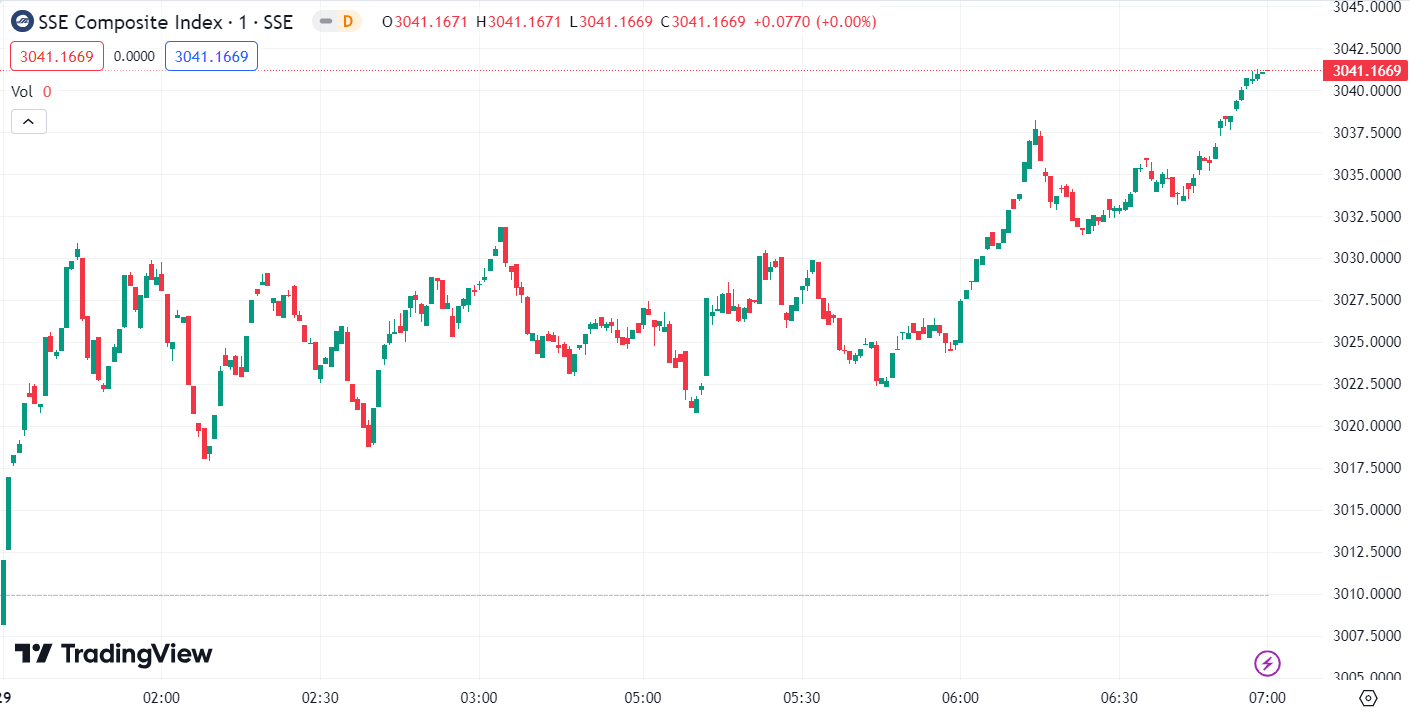Click the 07:00 label on time axis

1267,697
